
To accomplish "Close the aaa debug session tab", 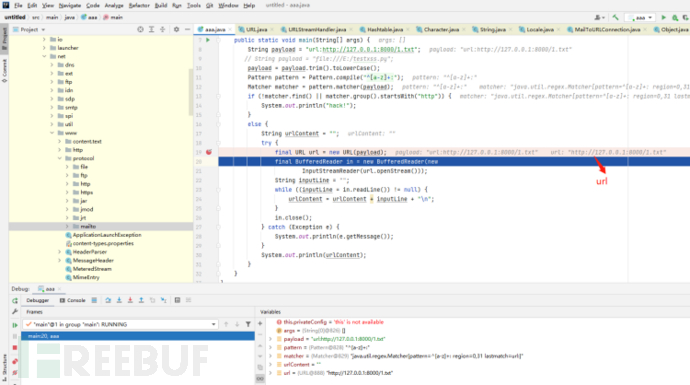I will point(59,289).
